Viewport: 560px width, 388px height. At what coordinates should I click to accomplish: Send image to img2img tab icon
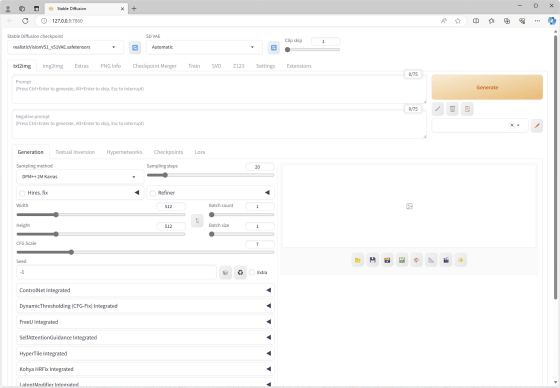point(402,260)
